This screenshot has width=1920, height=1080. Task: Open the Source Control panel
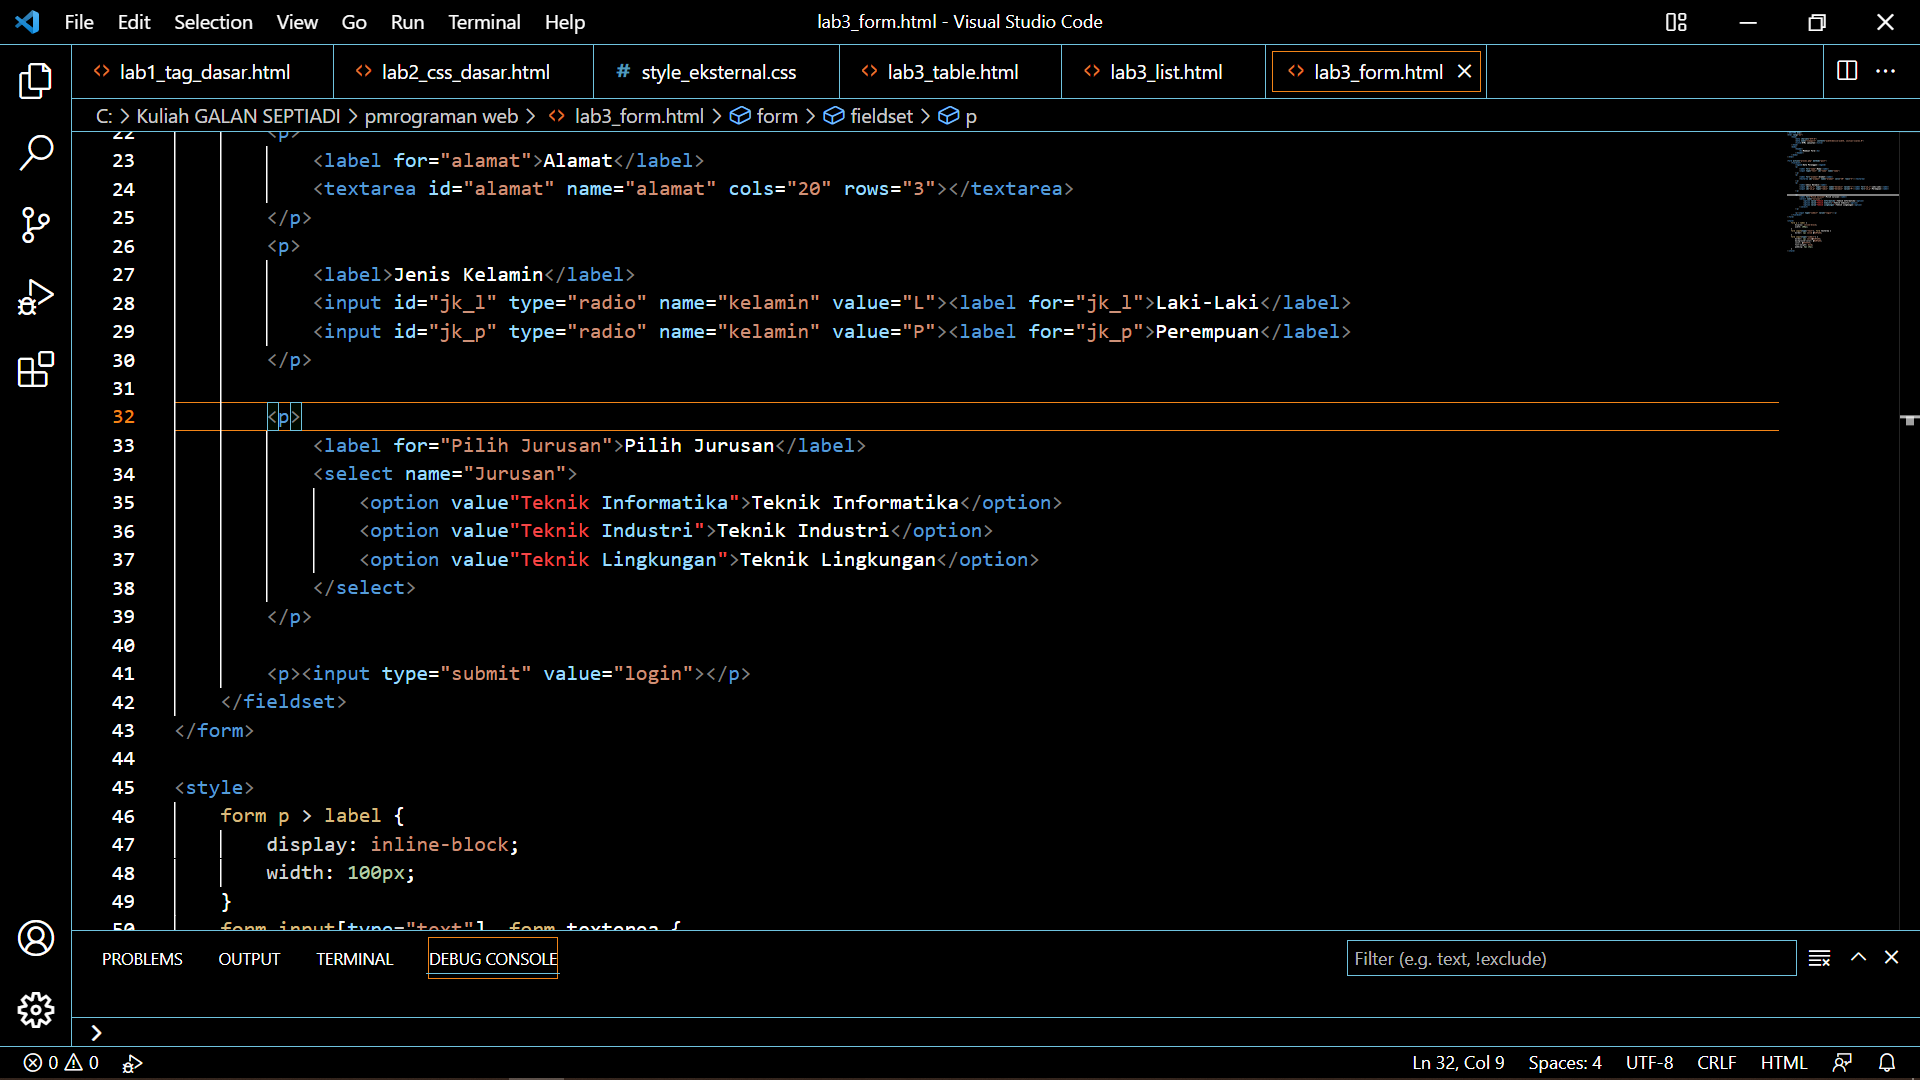(x=36, y=225)
